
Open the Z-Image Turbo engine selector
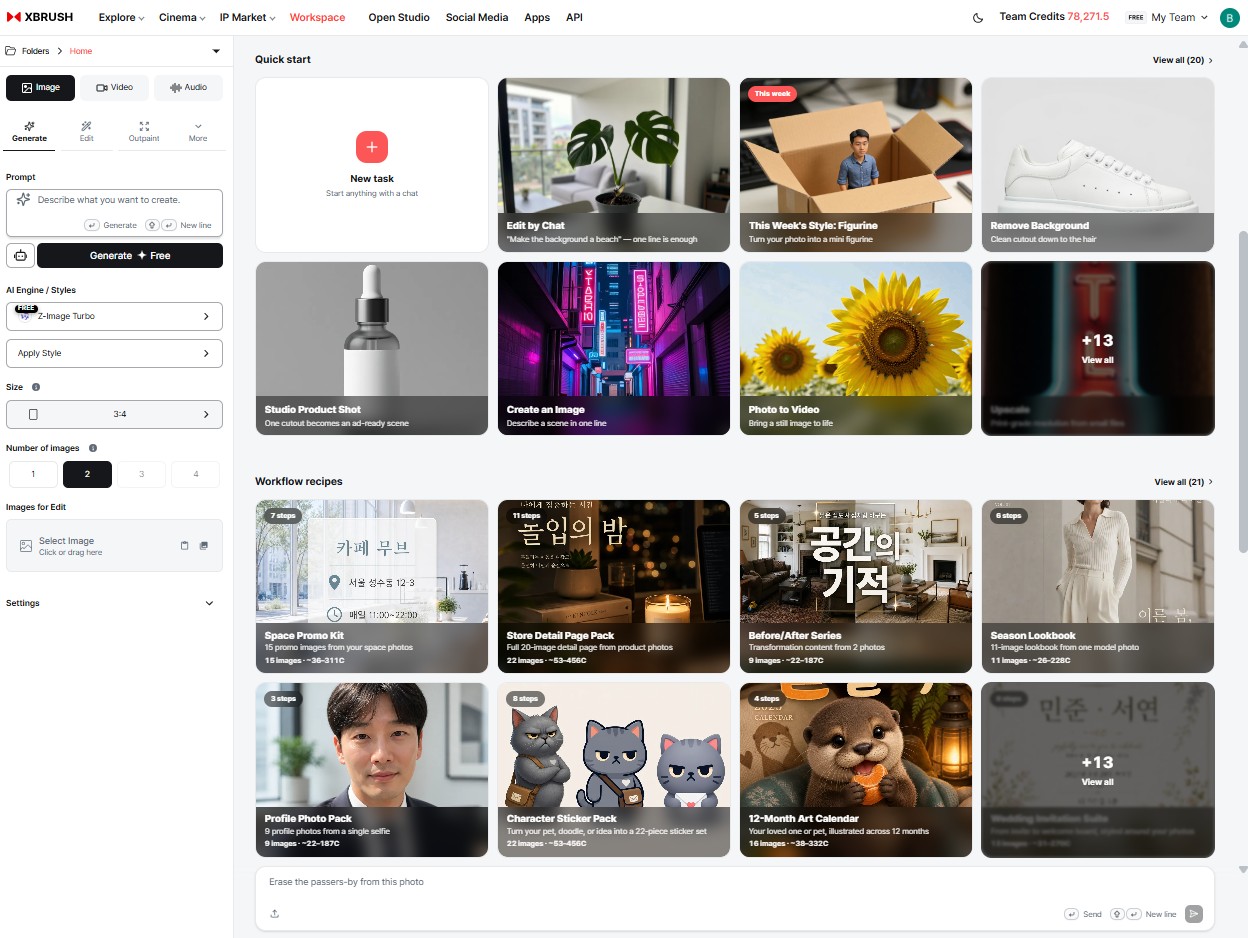[114, 316]
